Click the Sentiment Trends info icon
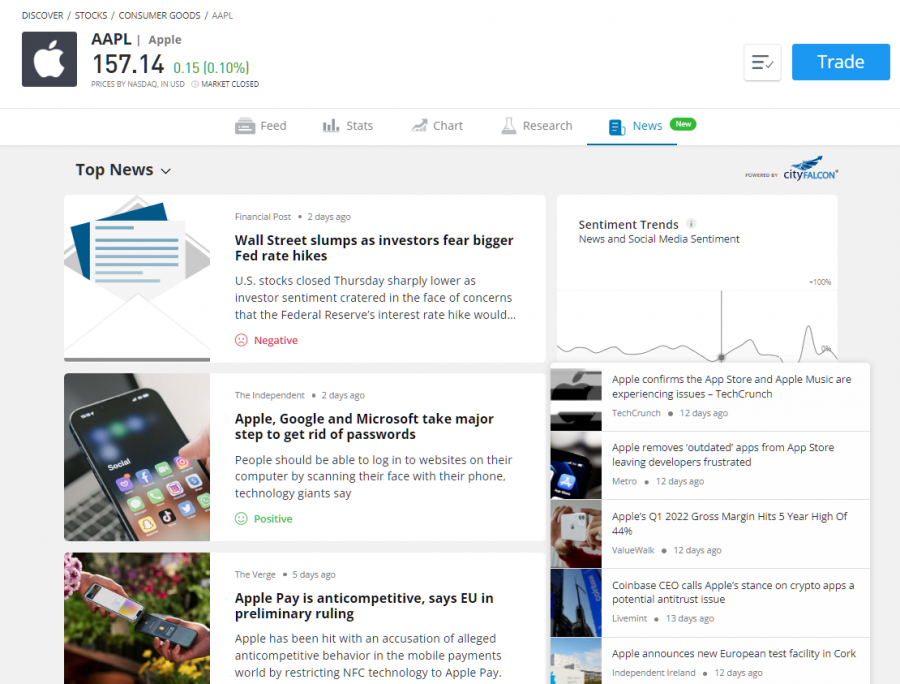The image size is (900, 684). 691,224
